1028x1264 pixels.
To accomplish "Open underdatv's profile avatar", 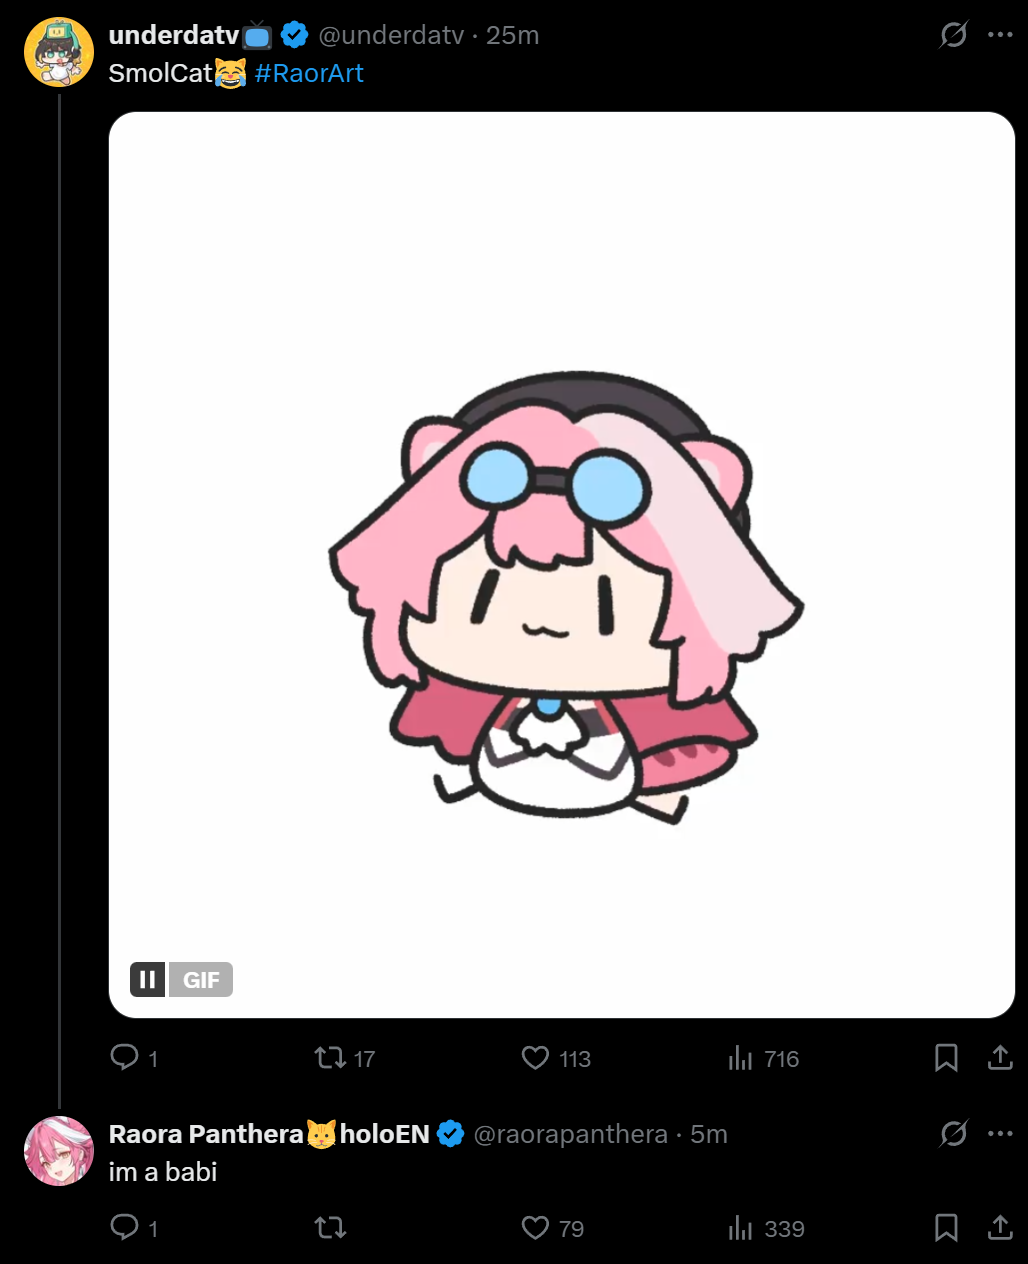I will (59, 52).
